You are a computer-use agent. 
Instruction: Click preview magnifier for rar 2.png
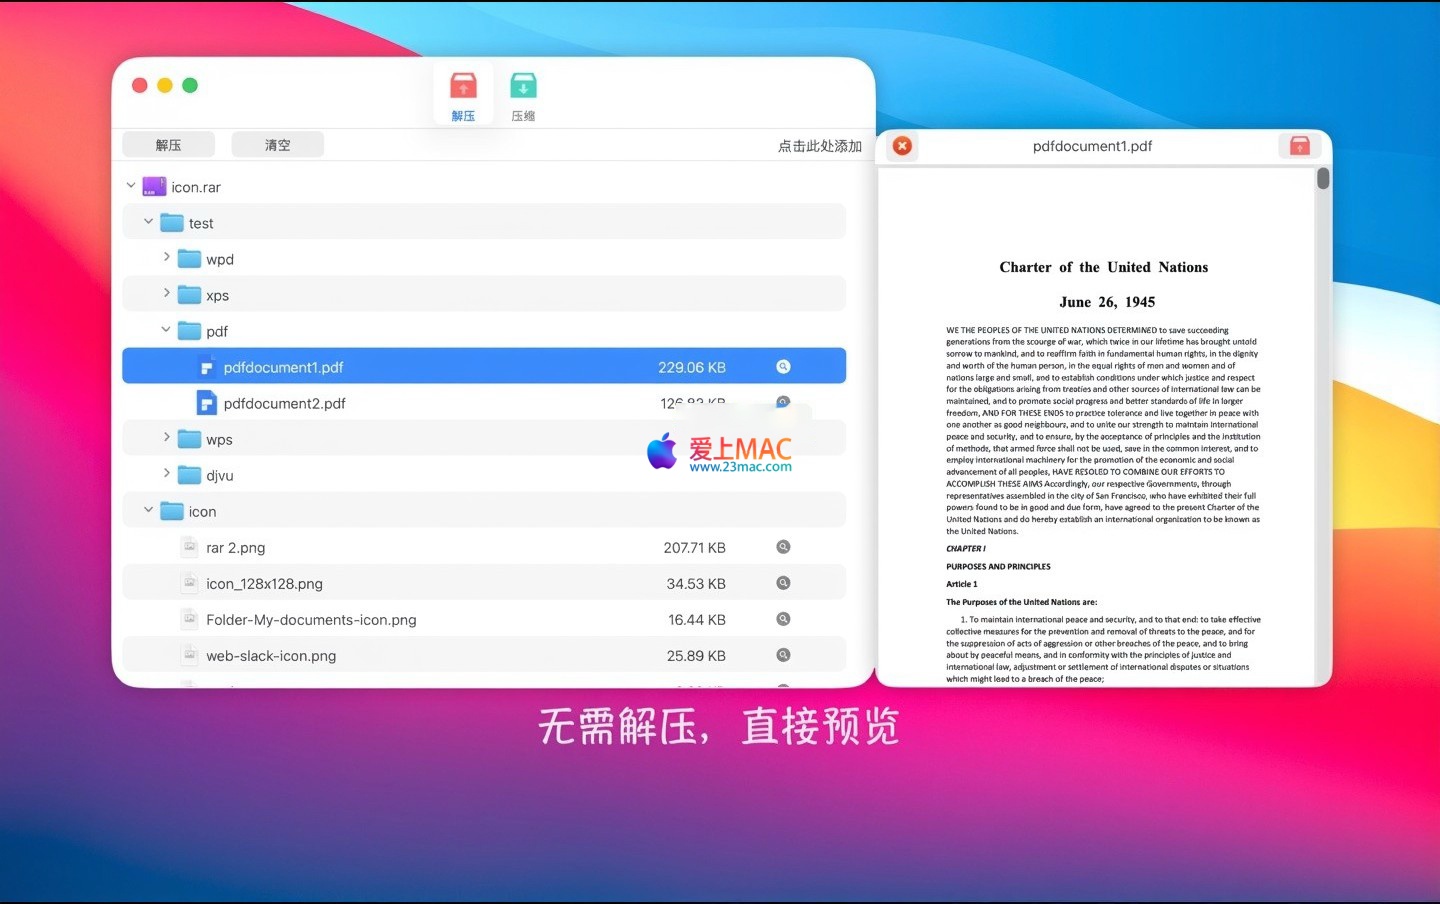(x=783, y=547)
